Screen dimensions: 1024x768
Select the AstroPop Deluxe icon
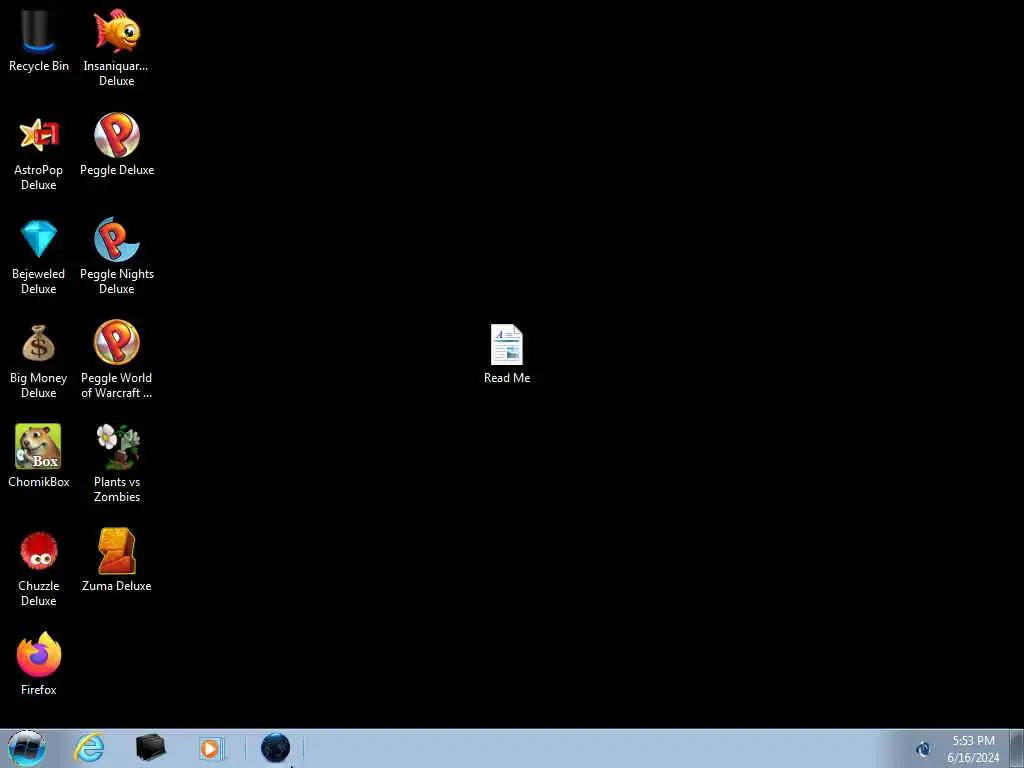(x=39, y=135)
